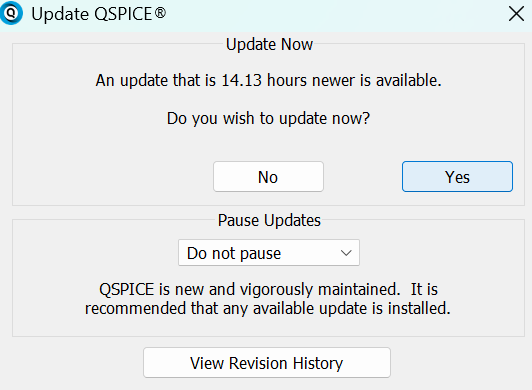Click the 14.13 hours newer message text
Image resolution: width=532 pixels, height=390 pixels.
tap(268, 80)
